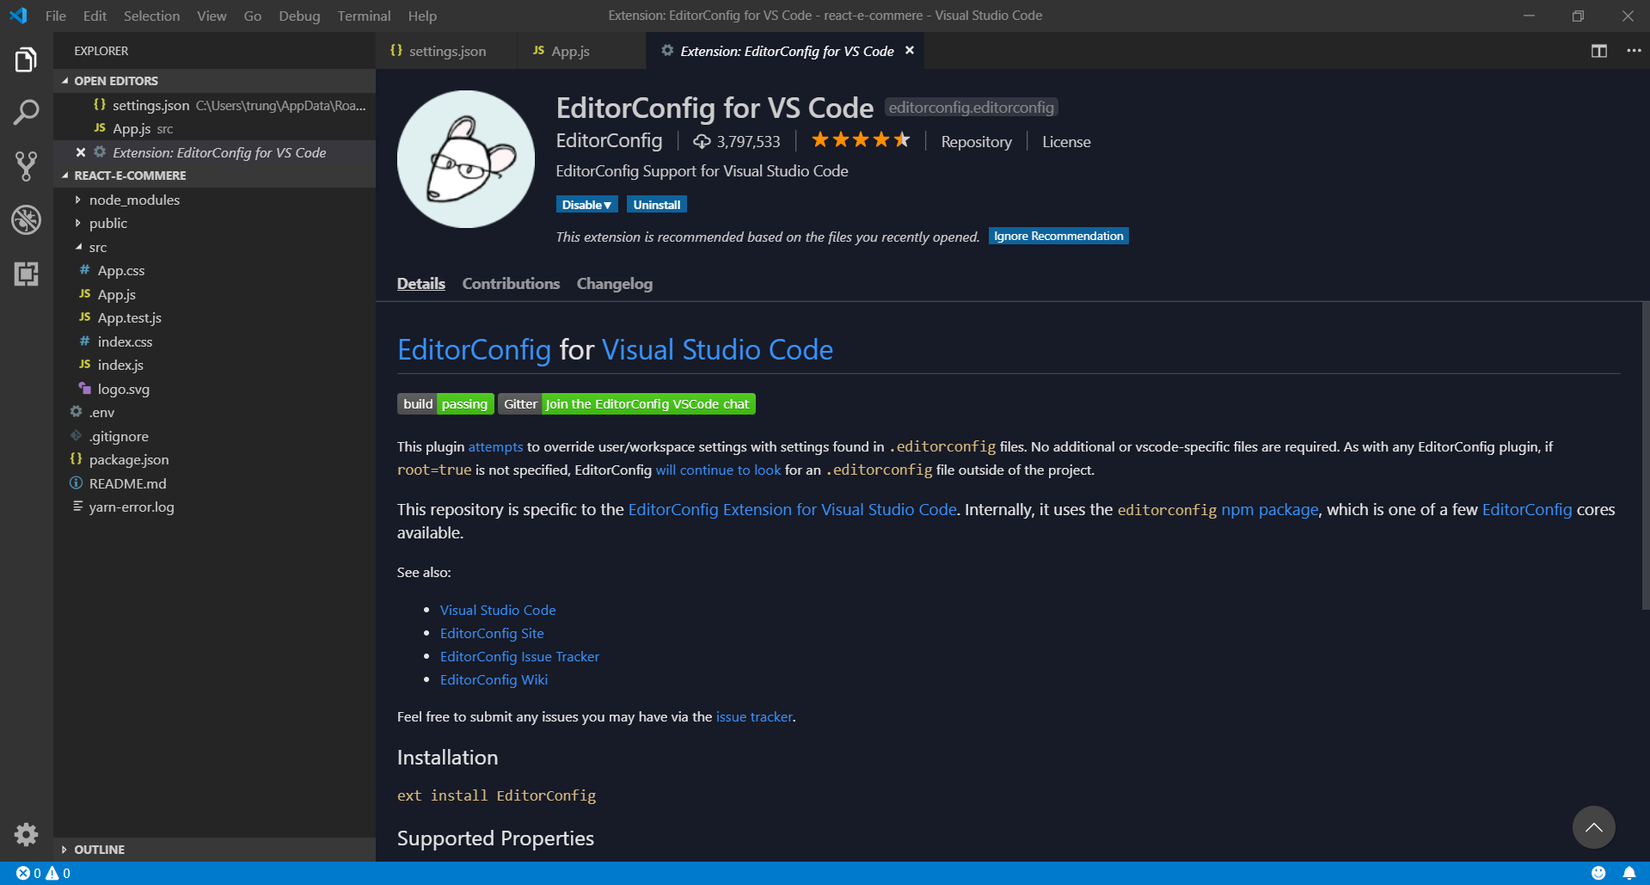Viewport: 1650px width, 885px height.
Task: Open the Go menu
Action: [x=252, y=16]
